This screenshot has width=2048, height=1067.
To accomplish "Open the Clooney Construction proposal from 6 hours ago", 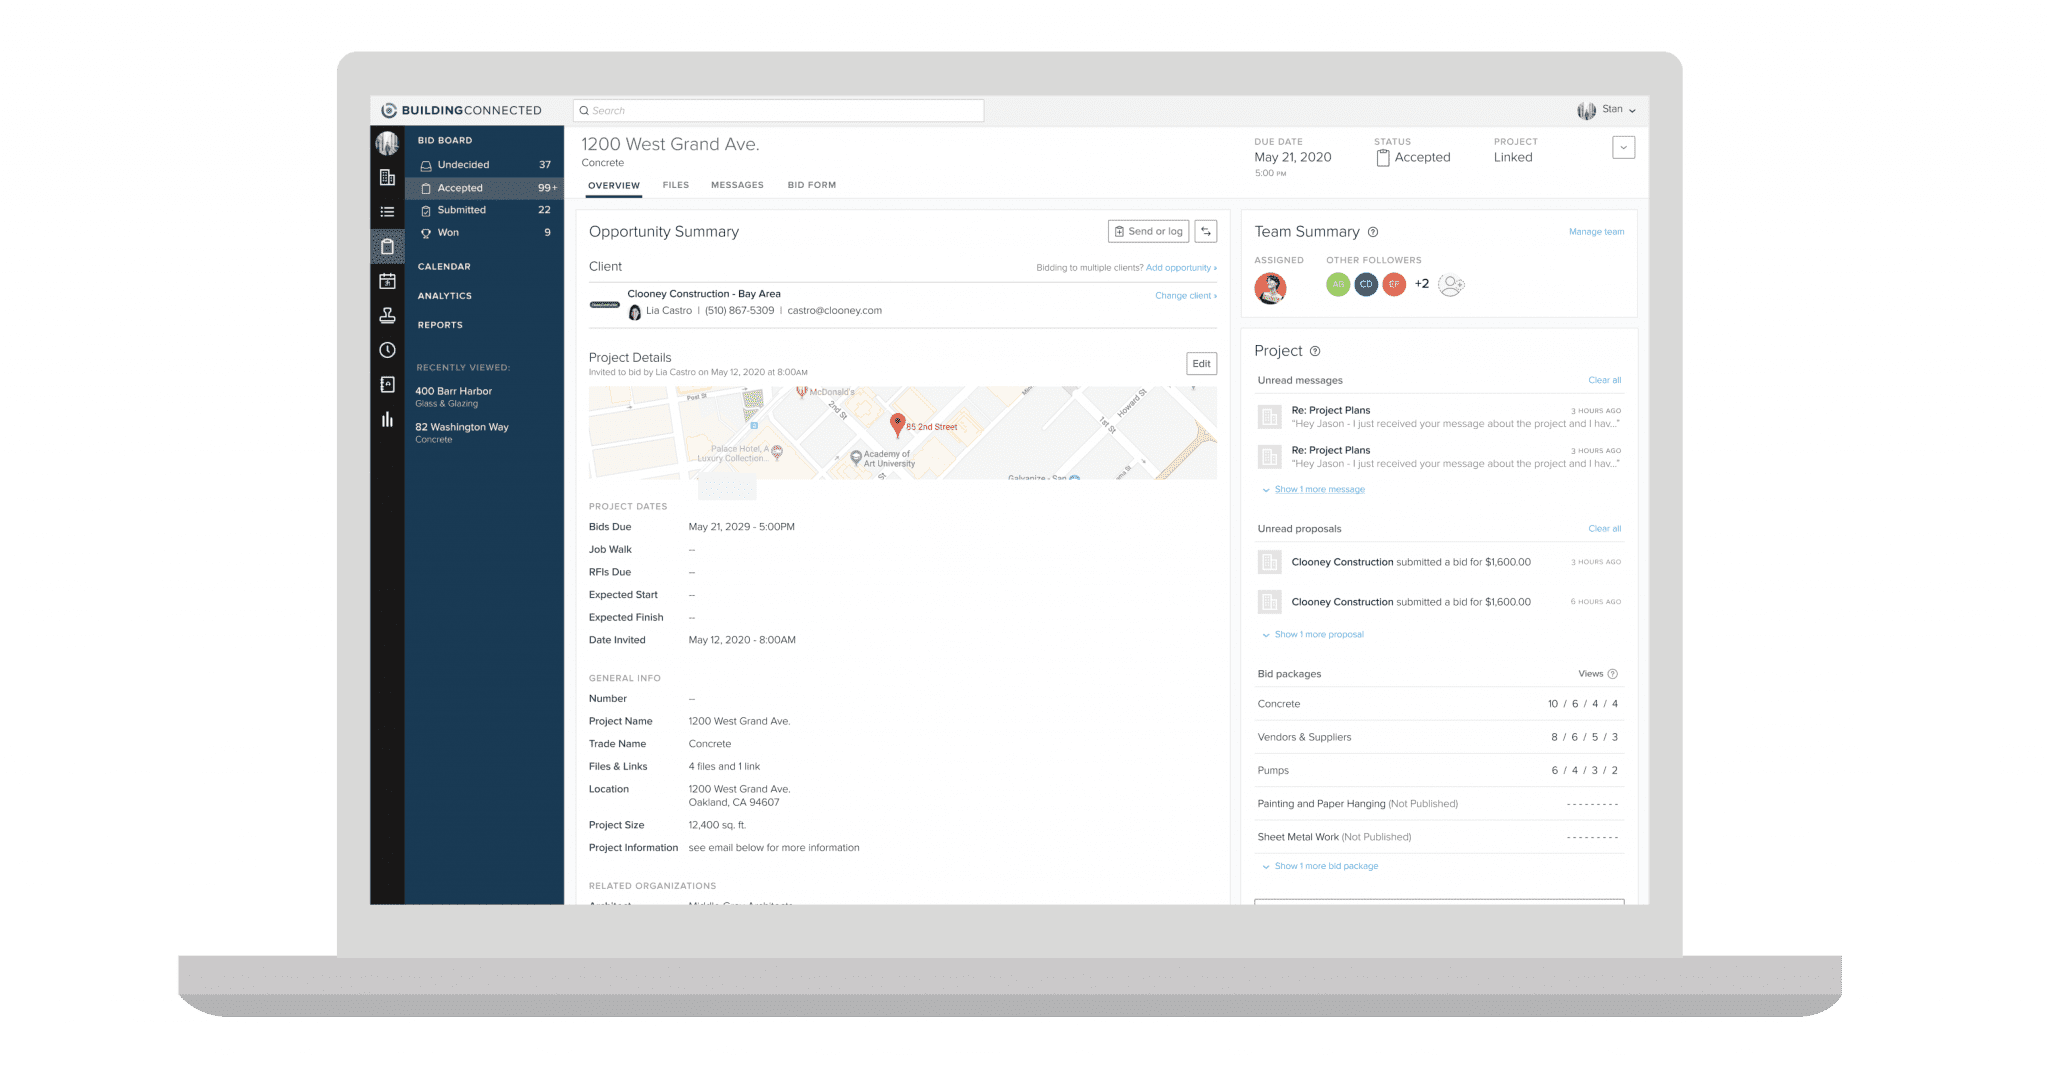I will point(1439,602).
